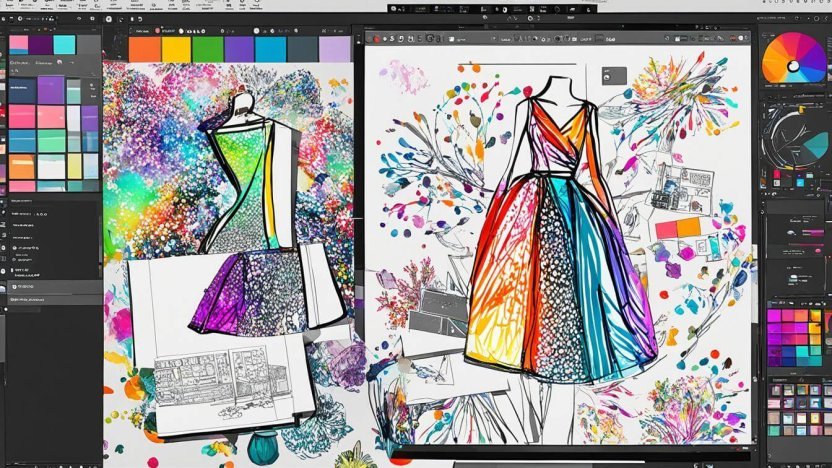Select the dark purple swatch heading the left panel
The height and width of the screenshot is (468, 832).
(x=41, y=45)
